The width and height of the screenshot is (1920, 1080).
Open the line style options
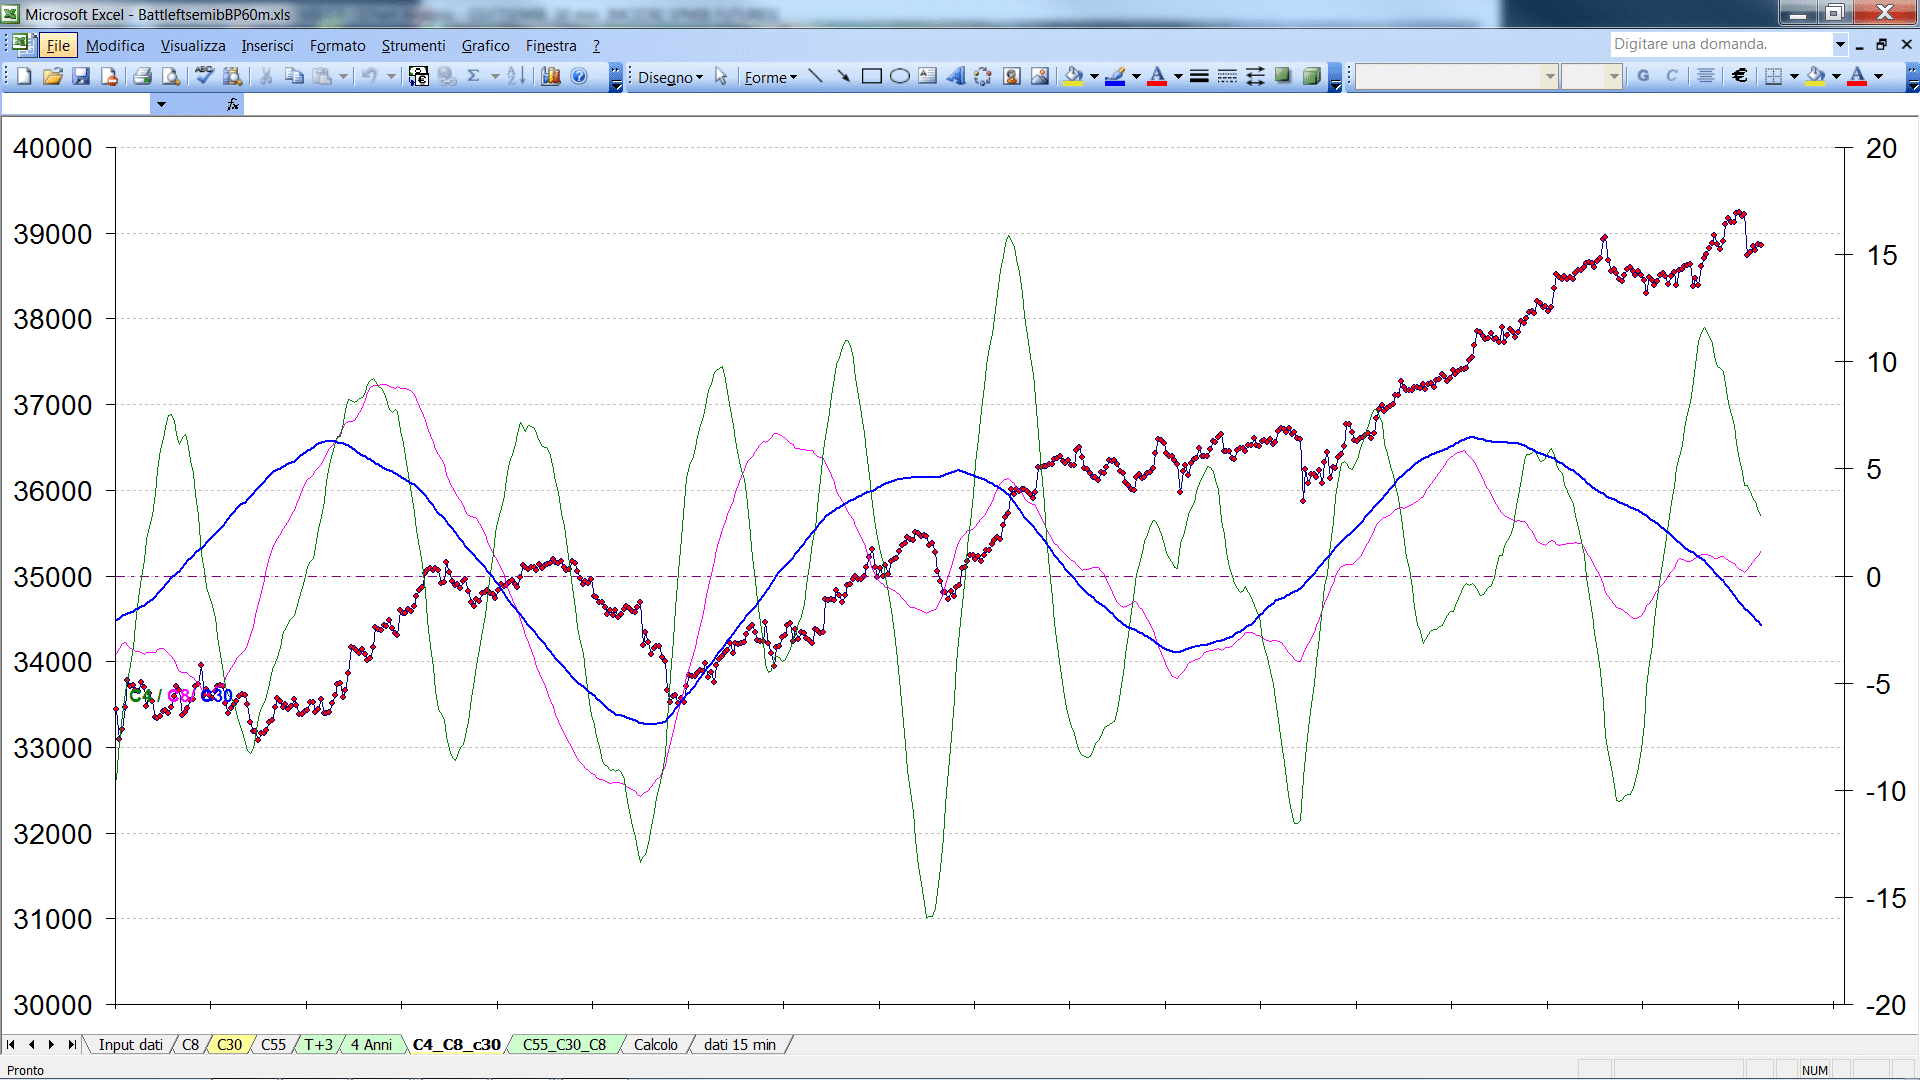pos(1199,76)
